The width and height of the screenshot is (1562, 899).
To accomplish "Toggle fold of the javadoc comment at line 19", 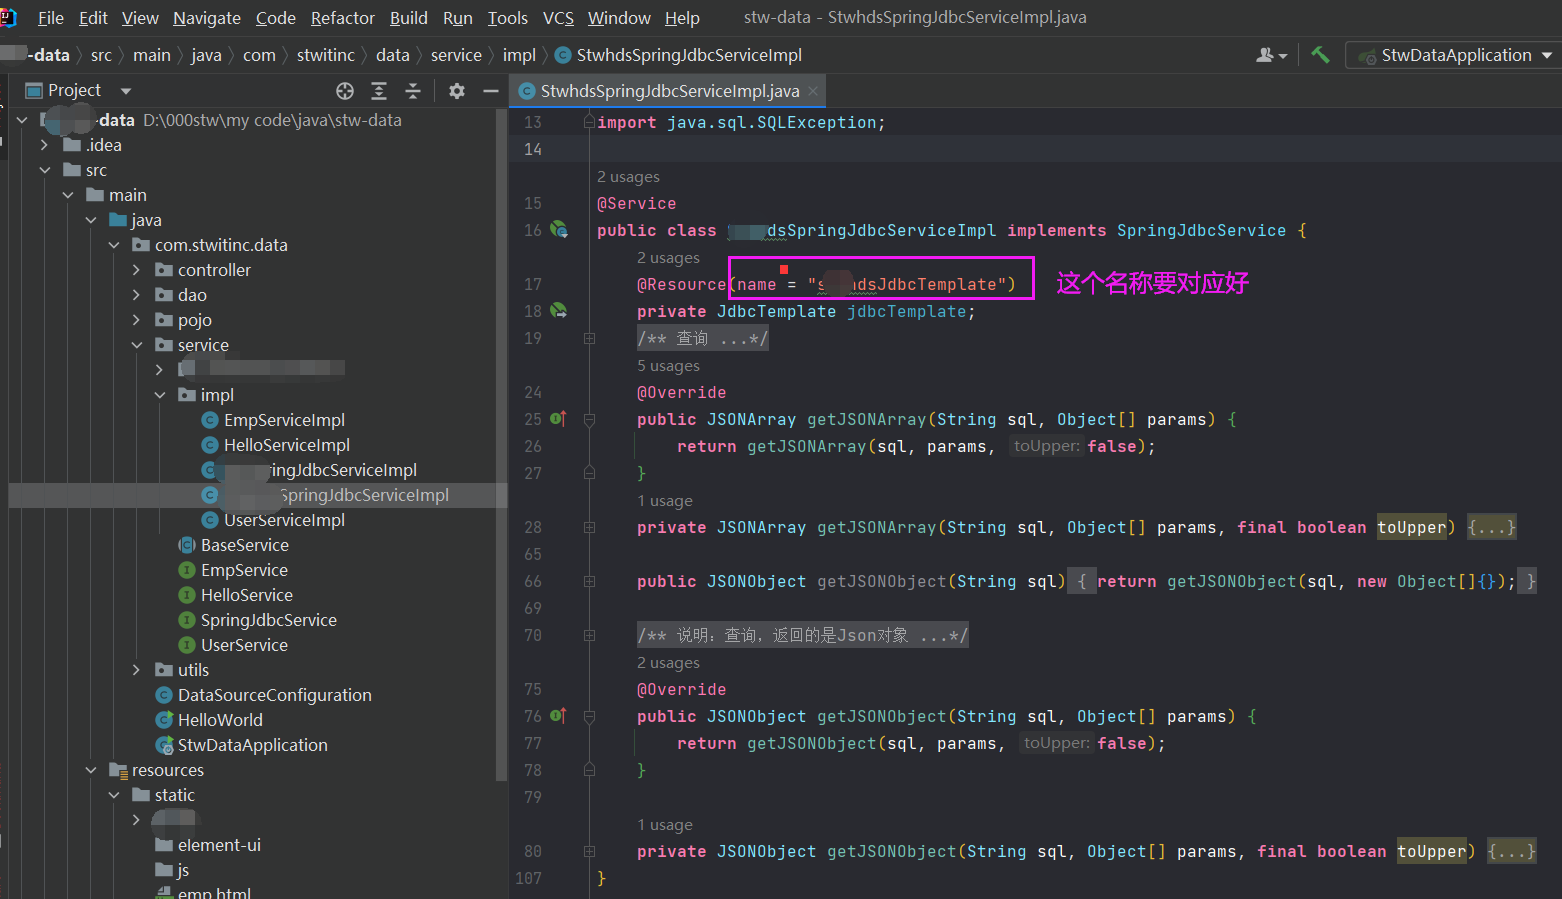I will pyautogui.click(x=589, y=338).
